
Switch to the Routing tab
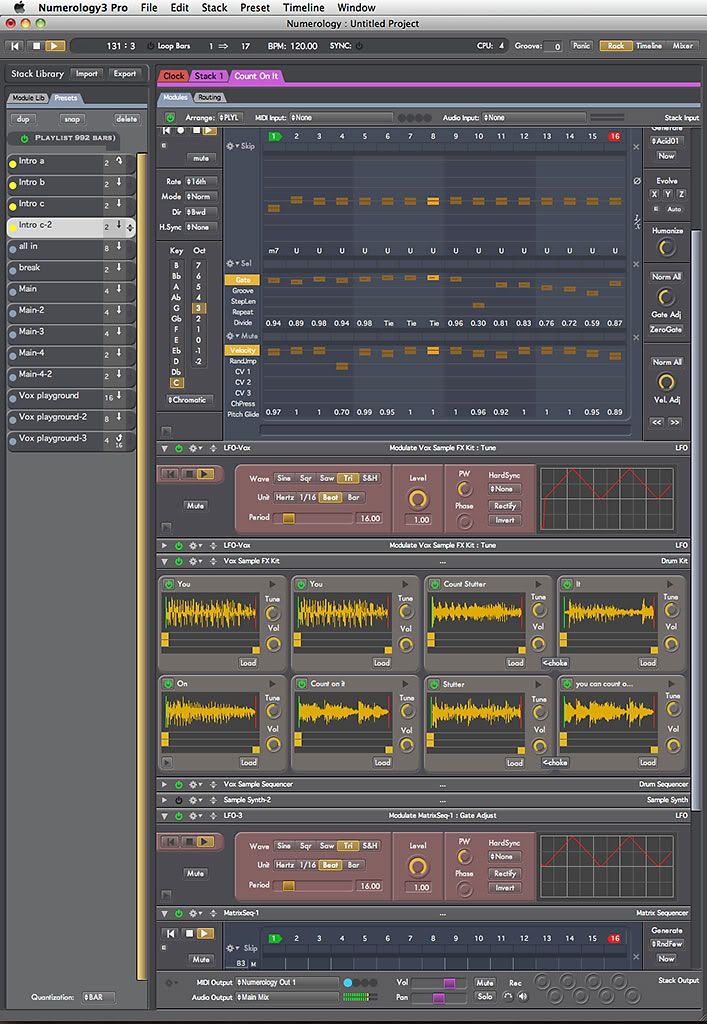coord(209,97)
